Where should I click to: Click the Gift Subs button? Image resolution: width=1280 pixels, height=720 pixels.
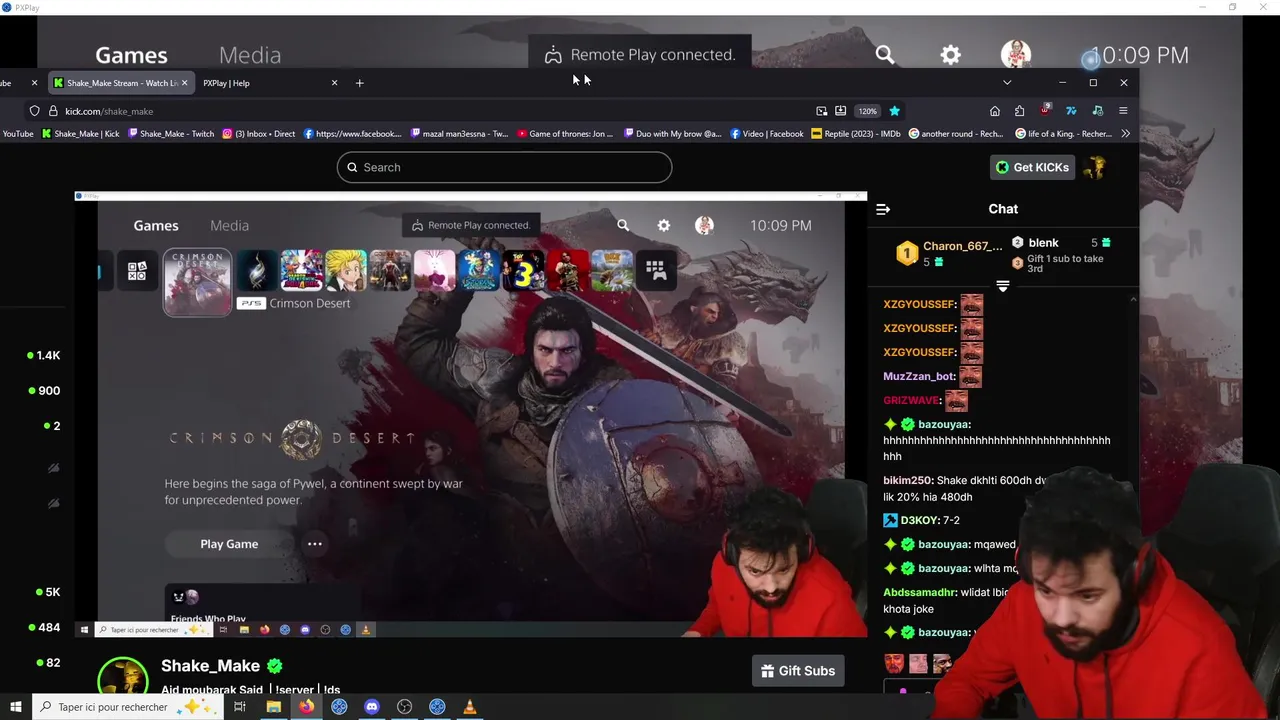[798, 671]
